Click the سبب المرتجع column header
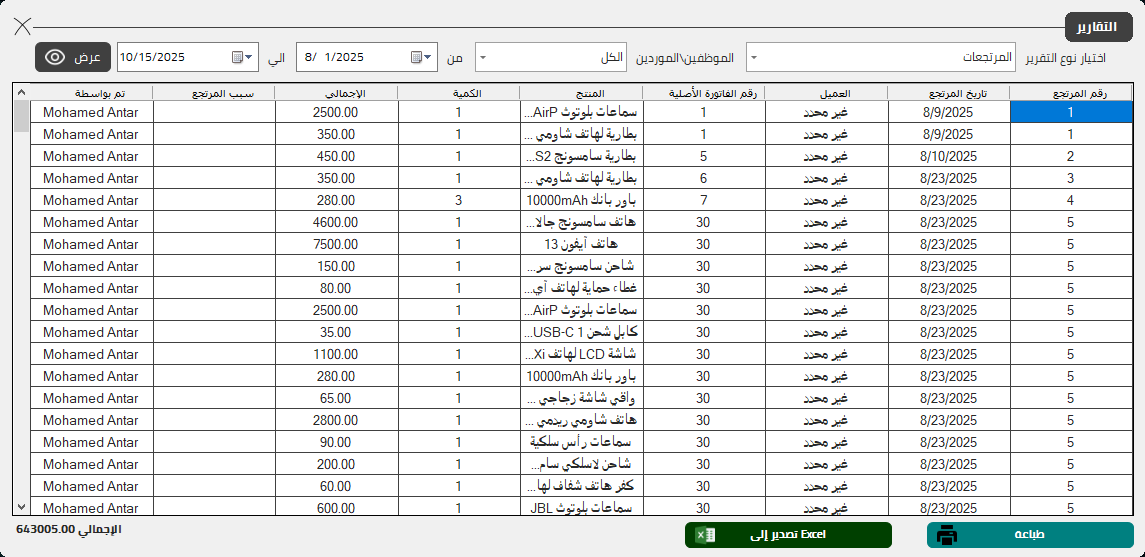The width and height of the screenshot is (1145, 557). point(214,93)
